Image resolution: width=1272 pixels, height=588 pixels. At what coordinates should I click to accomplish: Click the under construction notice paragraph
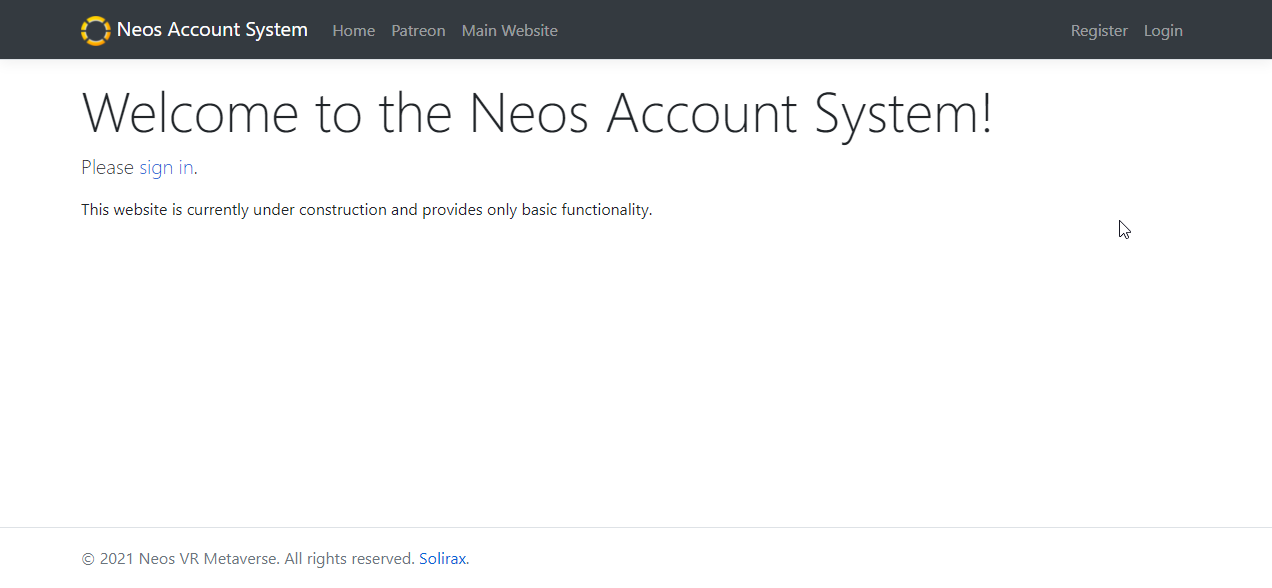tap(366, 210)
